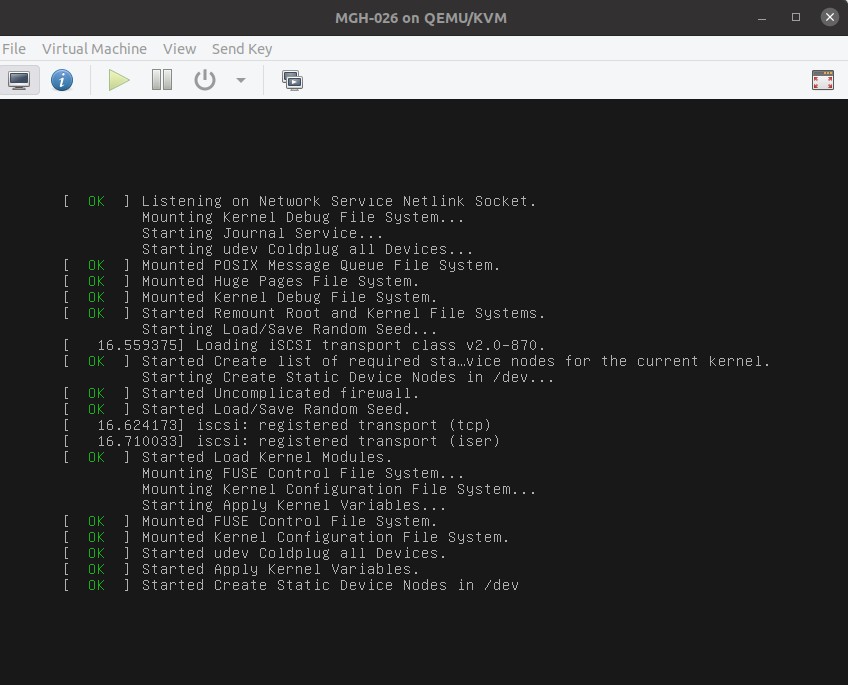
Task: Close the MGH-026 on QEMU/KVM window
Action: [x=829, y=17]
